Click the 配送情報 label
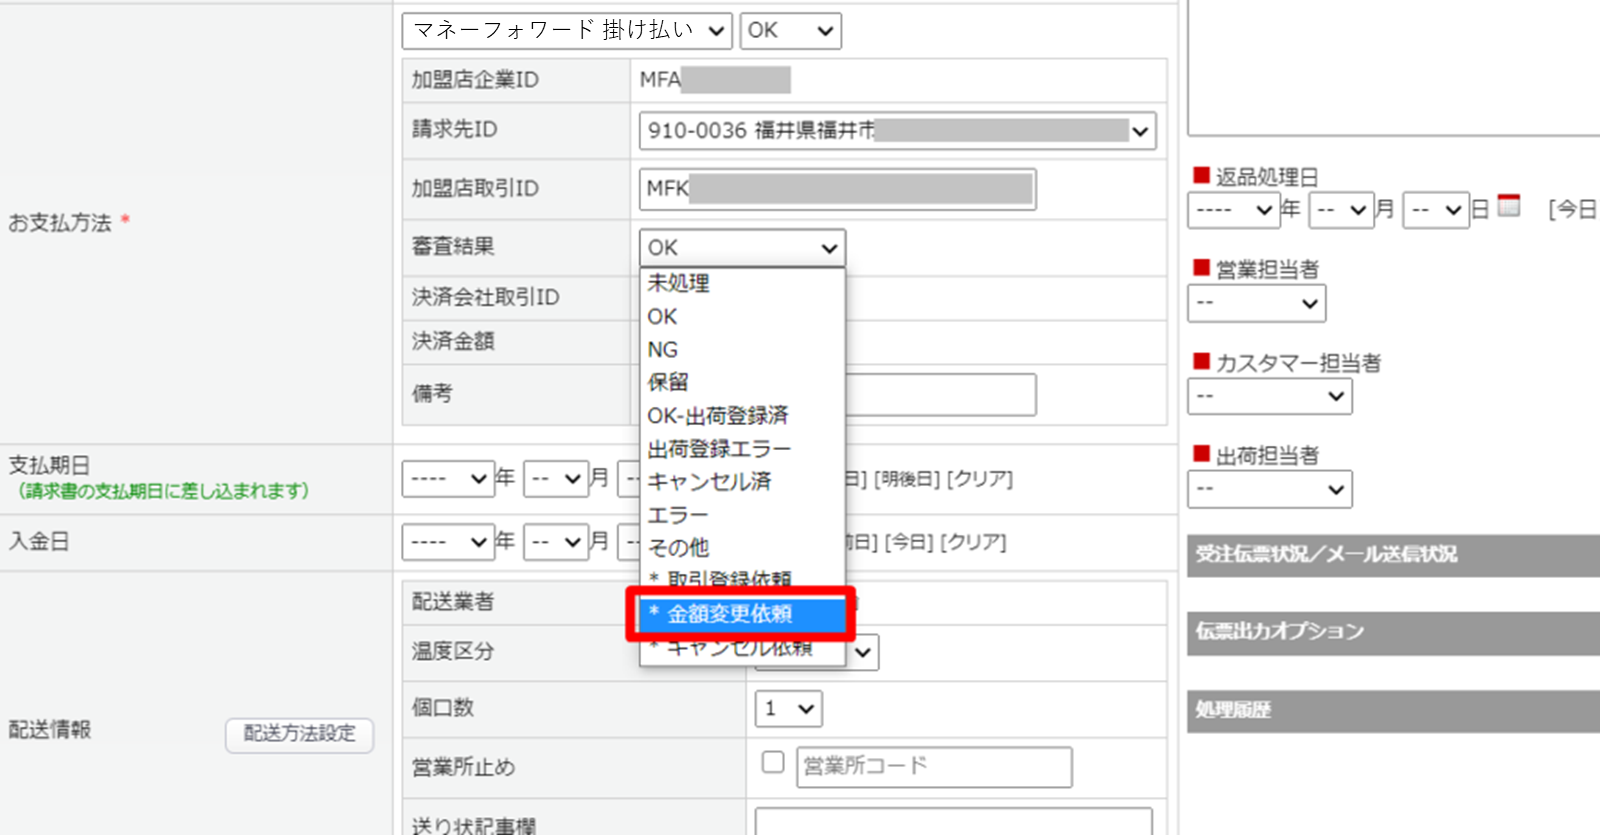The width and height of the screenshot is (1600, 835). (x=50, y=730)
